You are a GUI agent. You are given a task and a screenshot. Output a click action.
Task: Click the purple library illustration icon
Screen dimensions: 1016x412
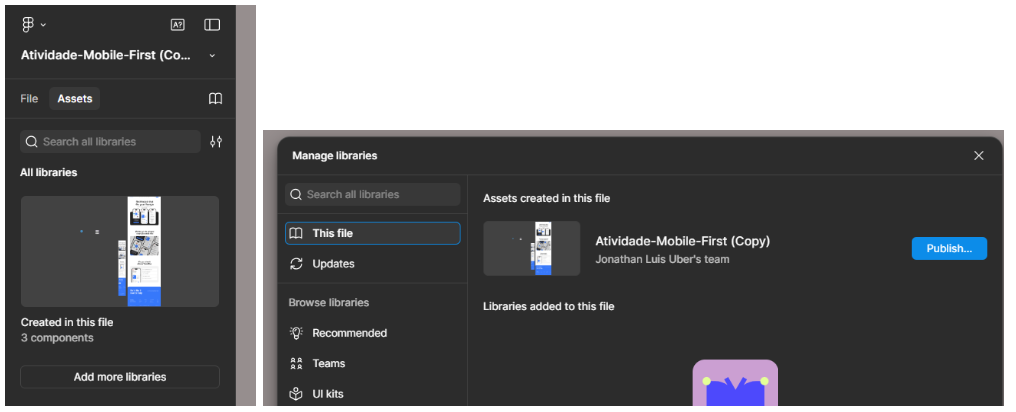pyautogui.click(x=735, y=383)
